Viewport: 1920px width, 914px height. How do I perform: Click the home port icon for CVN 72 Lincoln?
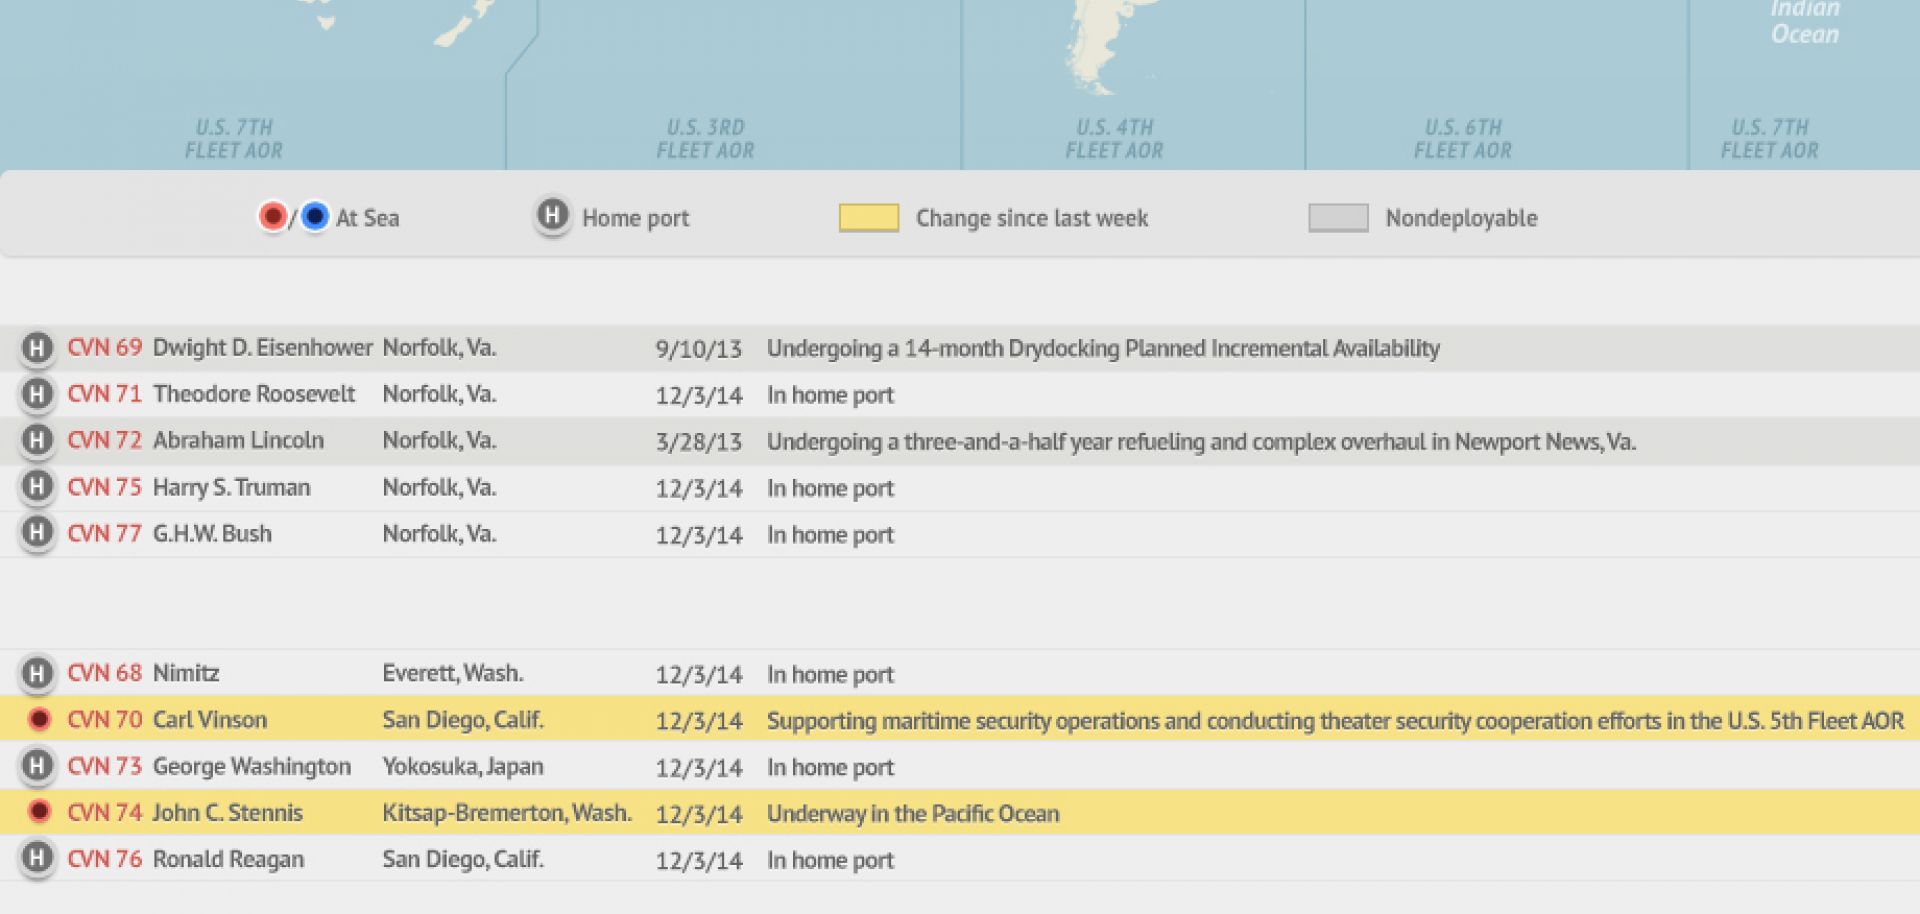[37, 440]
